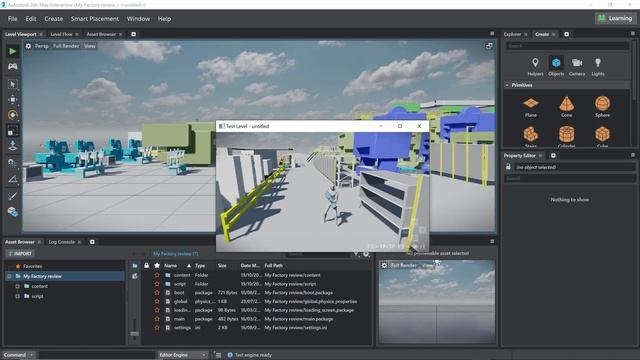Favorite the content folder with its star
This screenshot has height=360, width=640.
pyautogui.click(x=157, y=275)
